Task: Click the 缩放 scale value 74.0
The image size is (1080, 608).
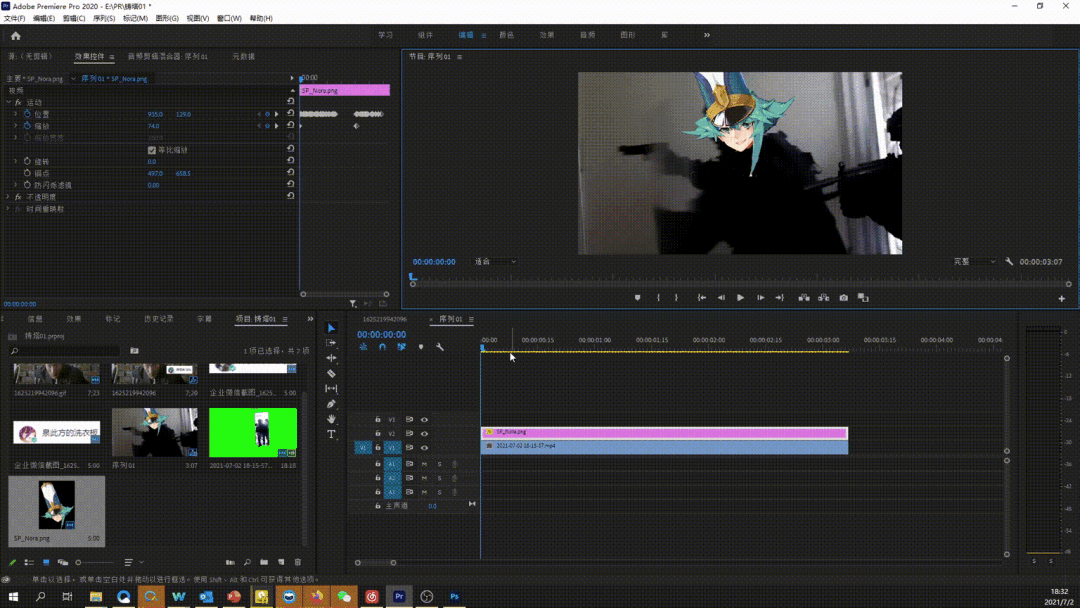Action: 154,126
